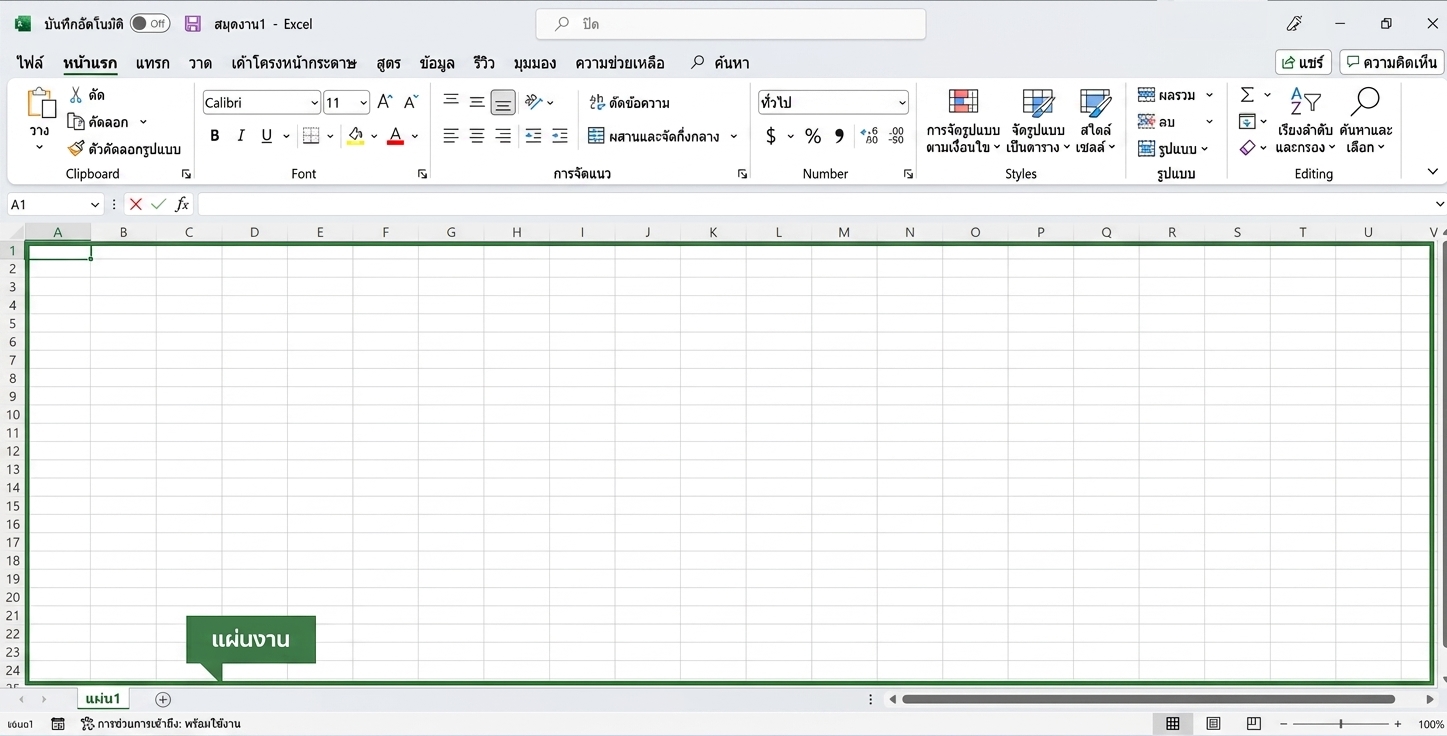This screenshot has height=736, width=1447.
Task: Click the Middle Align icon
Action: pos(477,102)
